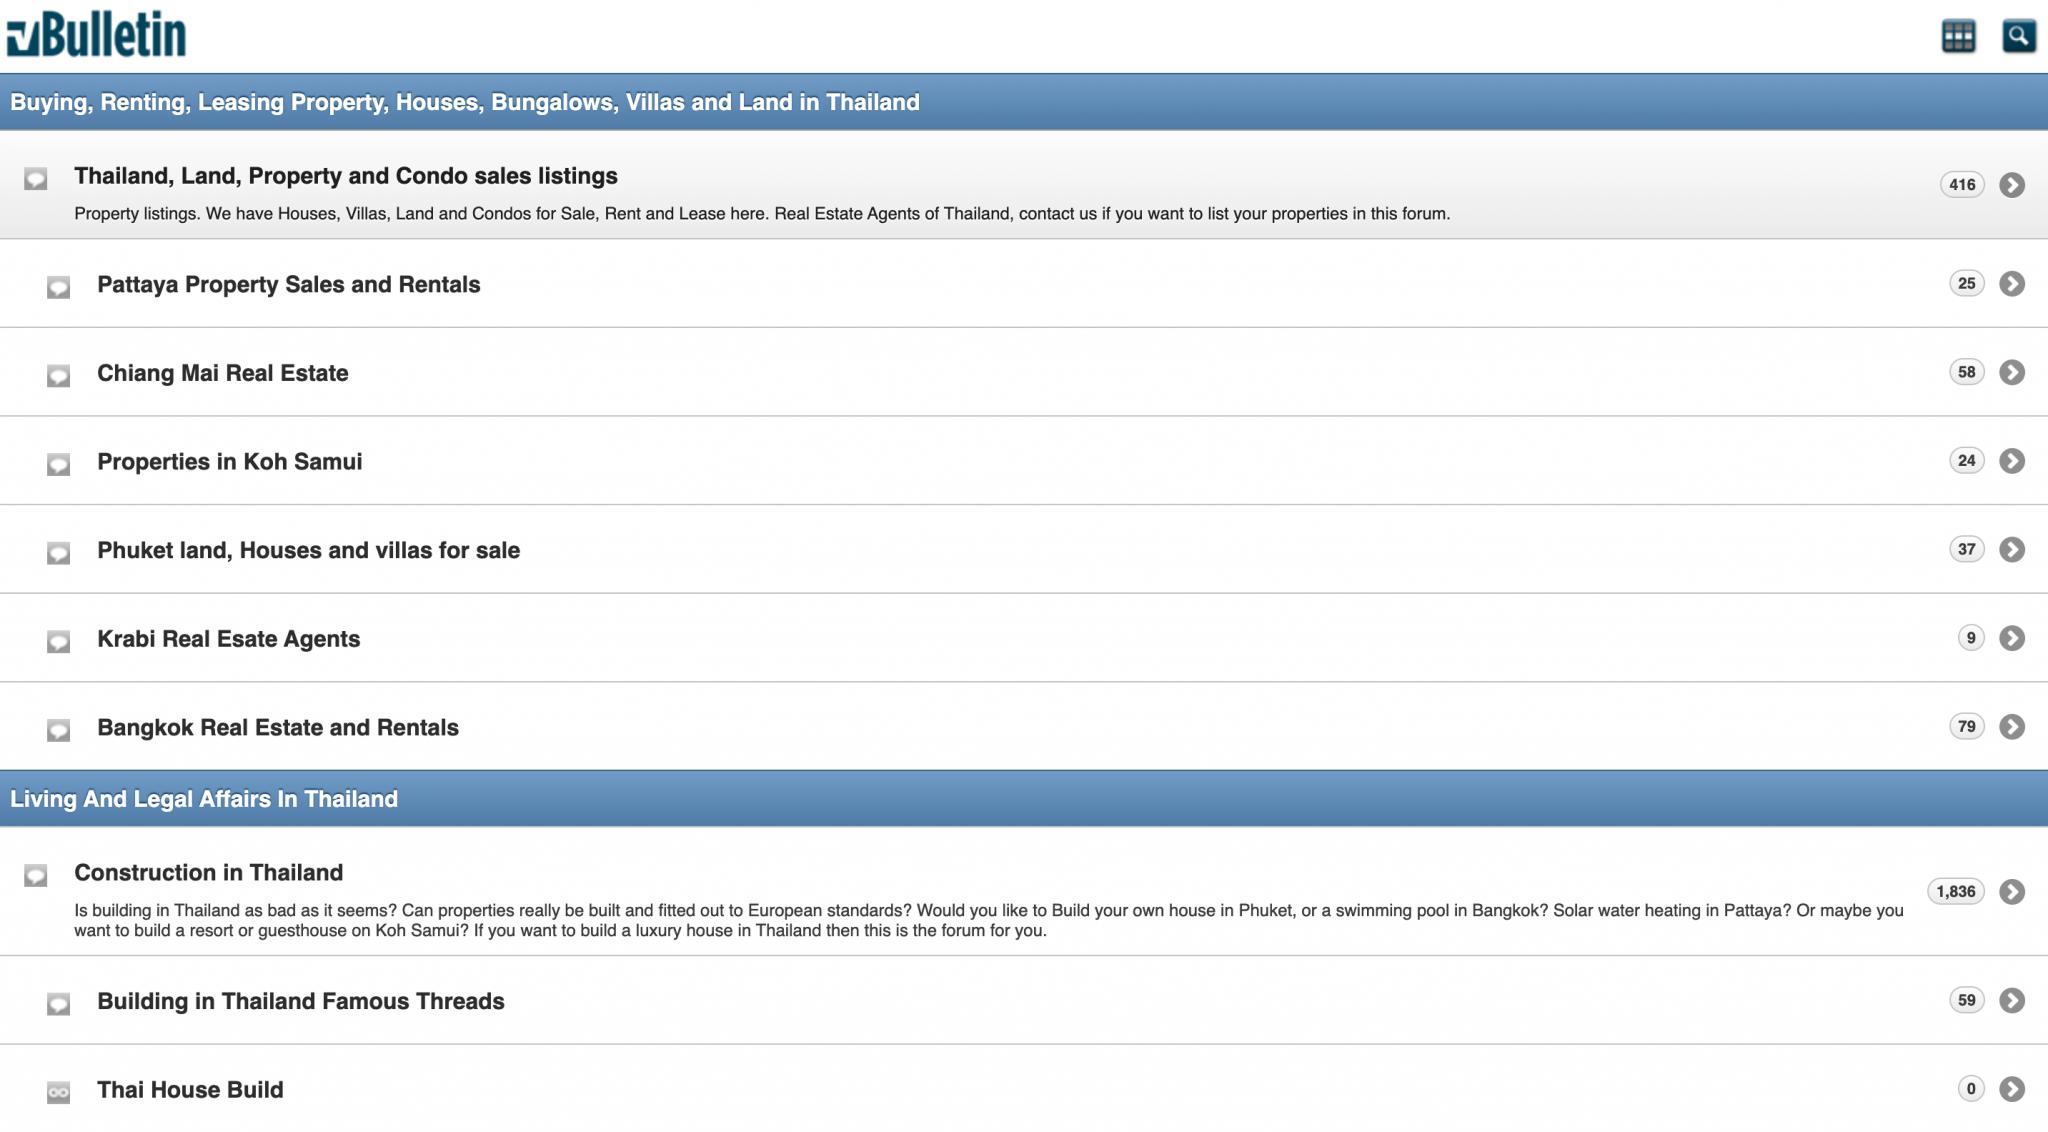Click the arrow icon next to Chiang Mai Real Estate
The image size is (2048, 1132).
(2012, 372)
